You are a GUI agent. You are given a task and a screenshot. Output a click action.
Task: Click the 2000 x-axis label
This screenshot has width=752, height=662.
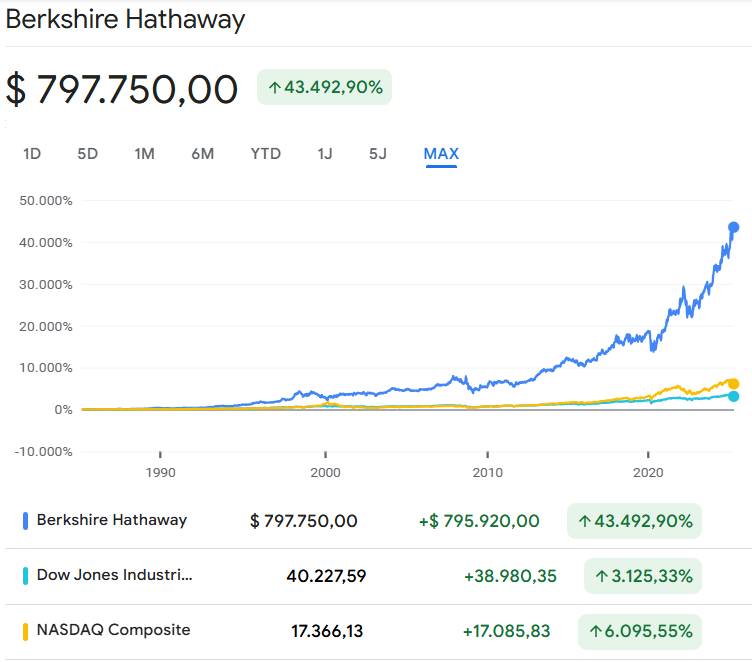click(x=325, y=473)
